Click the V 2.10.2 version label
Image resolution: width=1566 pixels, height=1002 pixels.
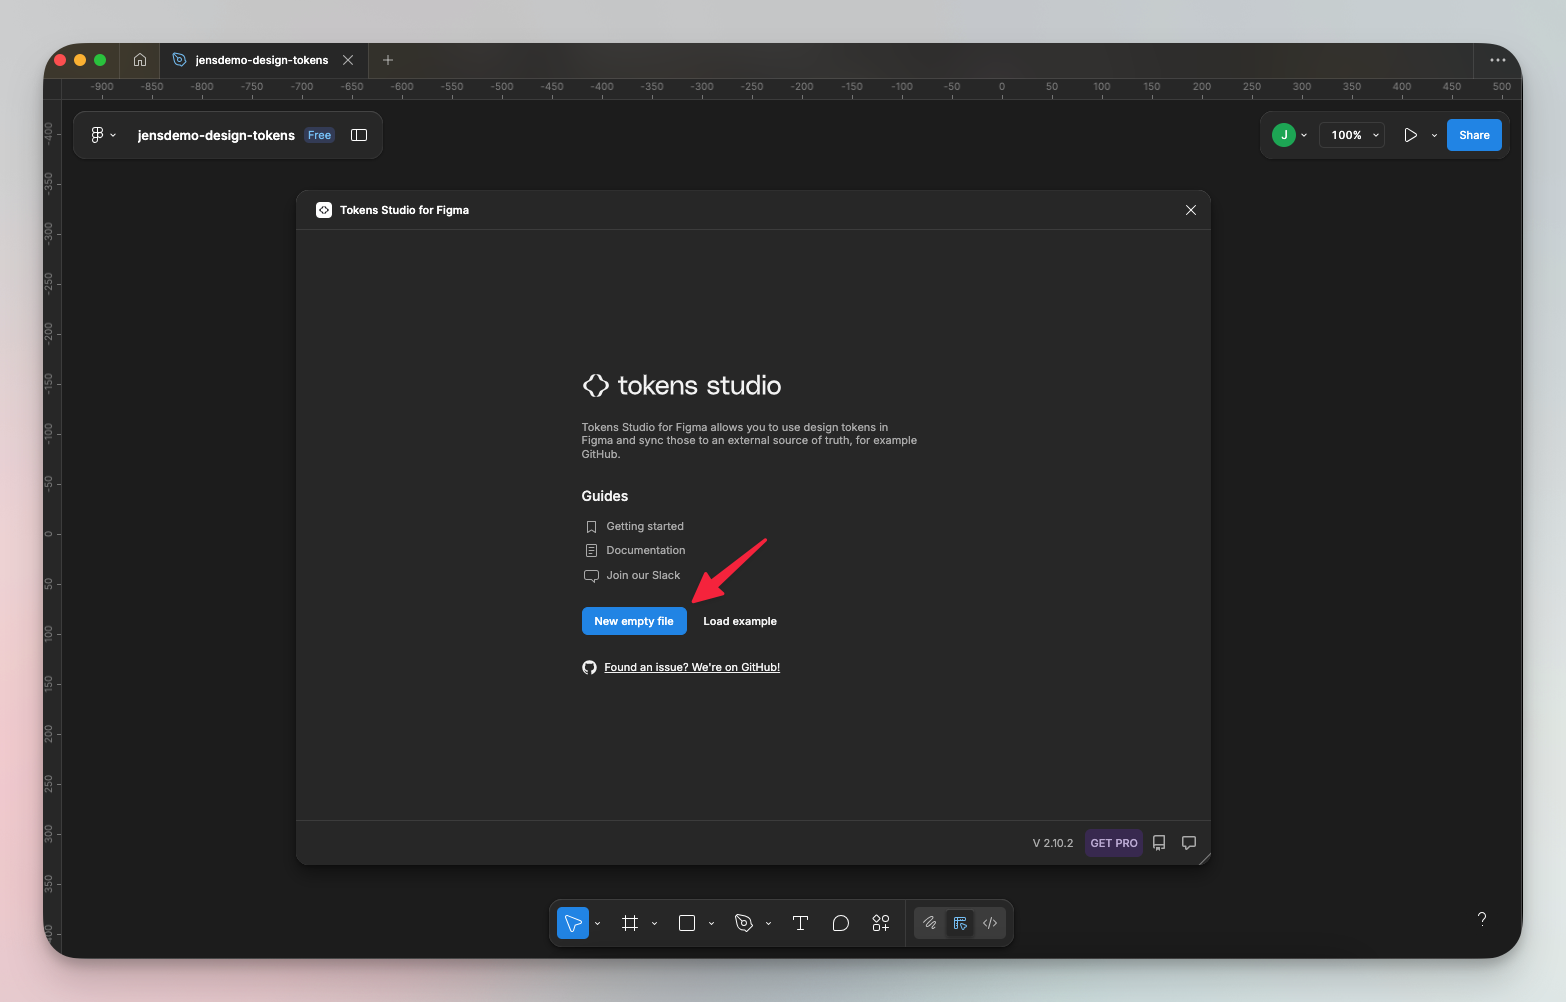(x=1053, y=843)
